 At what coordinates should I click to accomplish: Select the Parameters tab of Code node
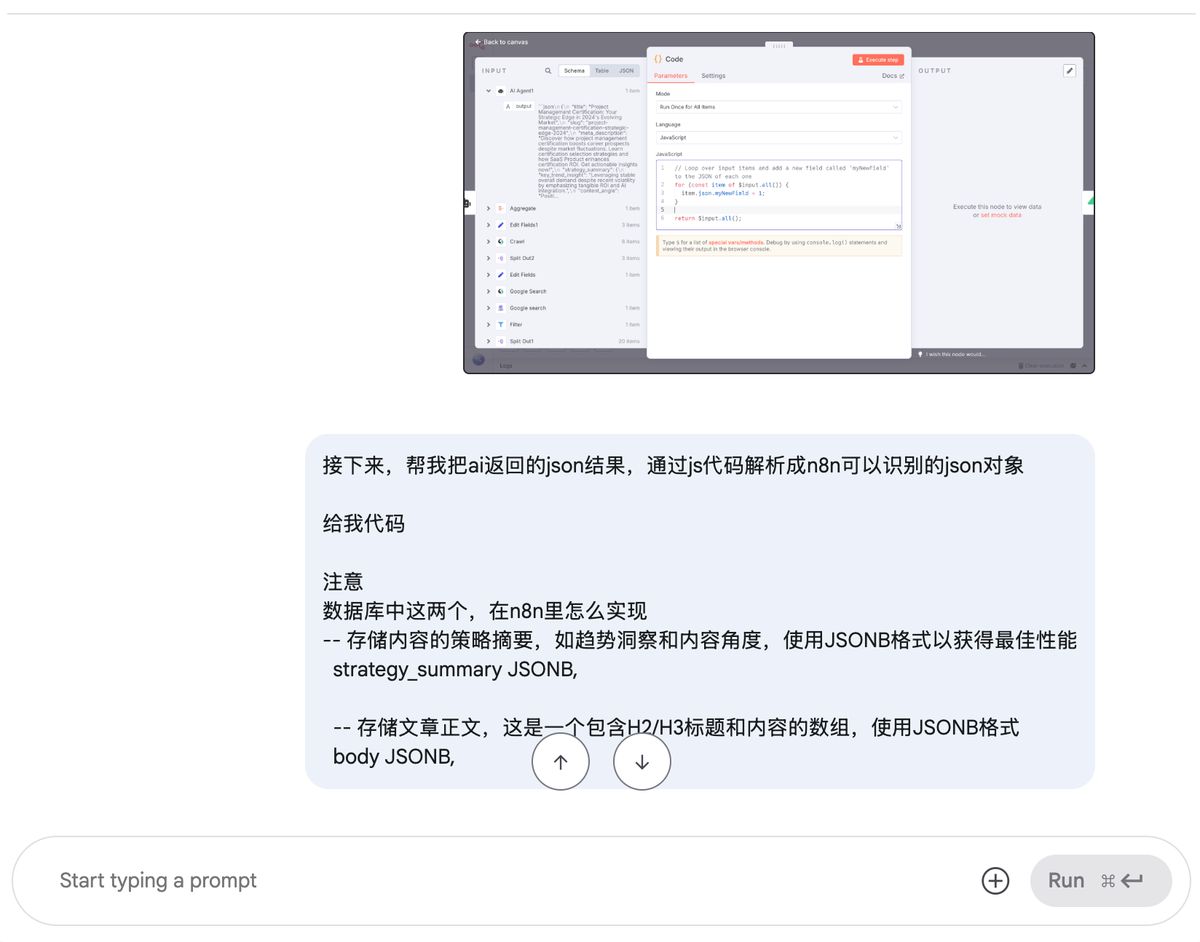click(671, 76)
